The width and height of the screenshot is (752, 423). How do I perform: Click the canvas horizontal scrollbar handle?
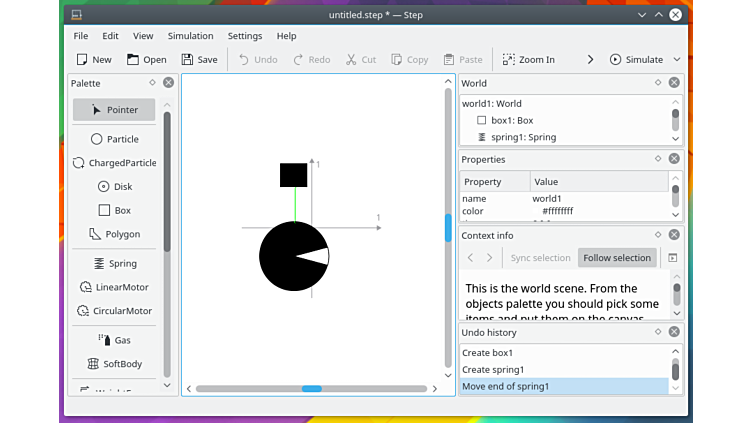[x=311, y=388]
